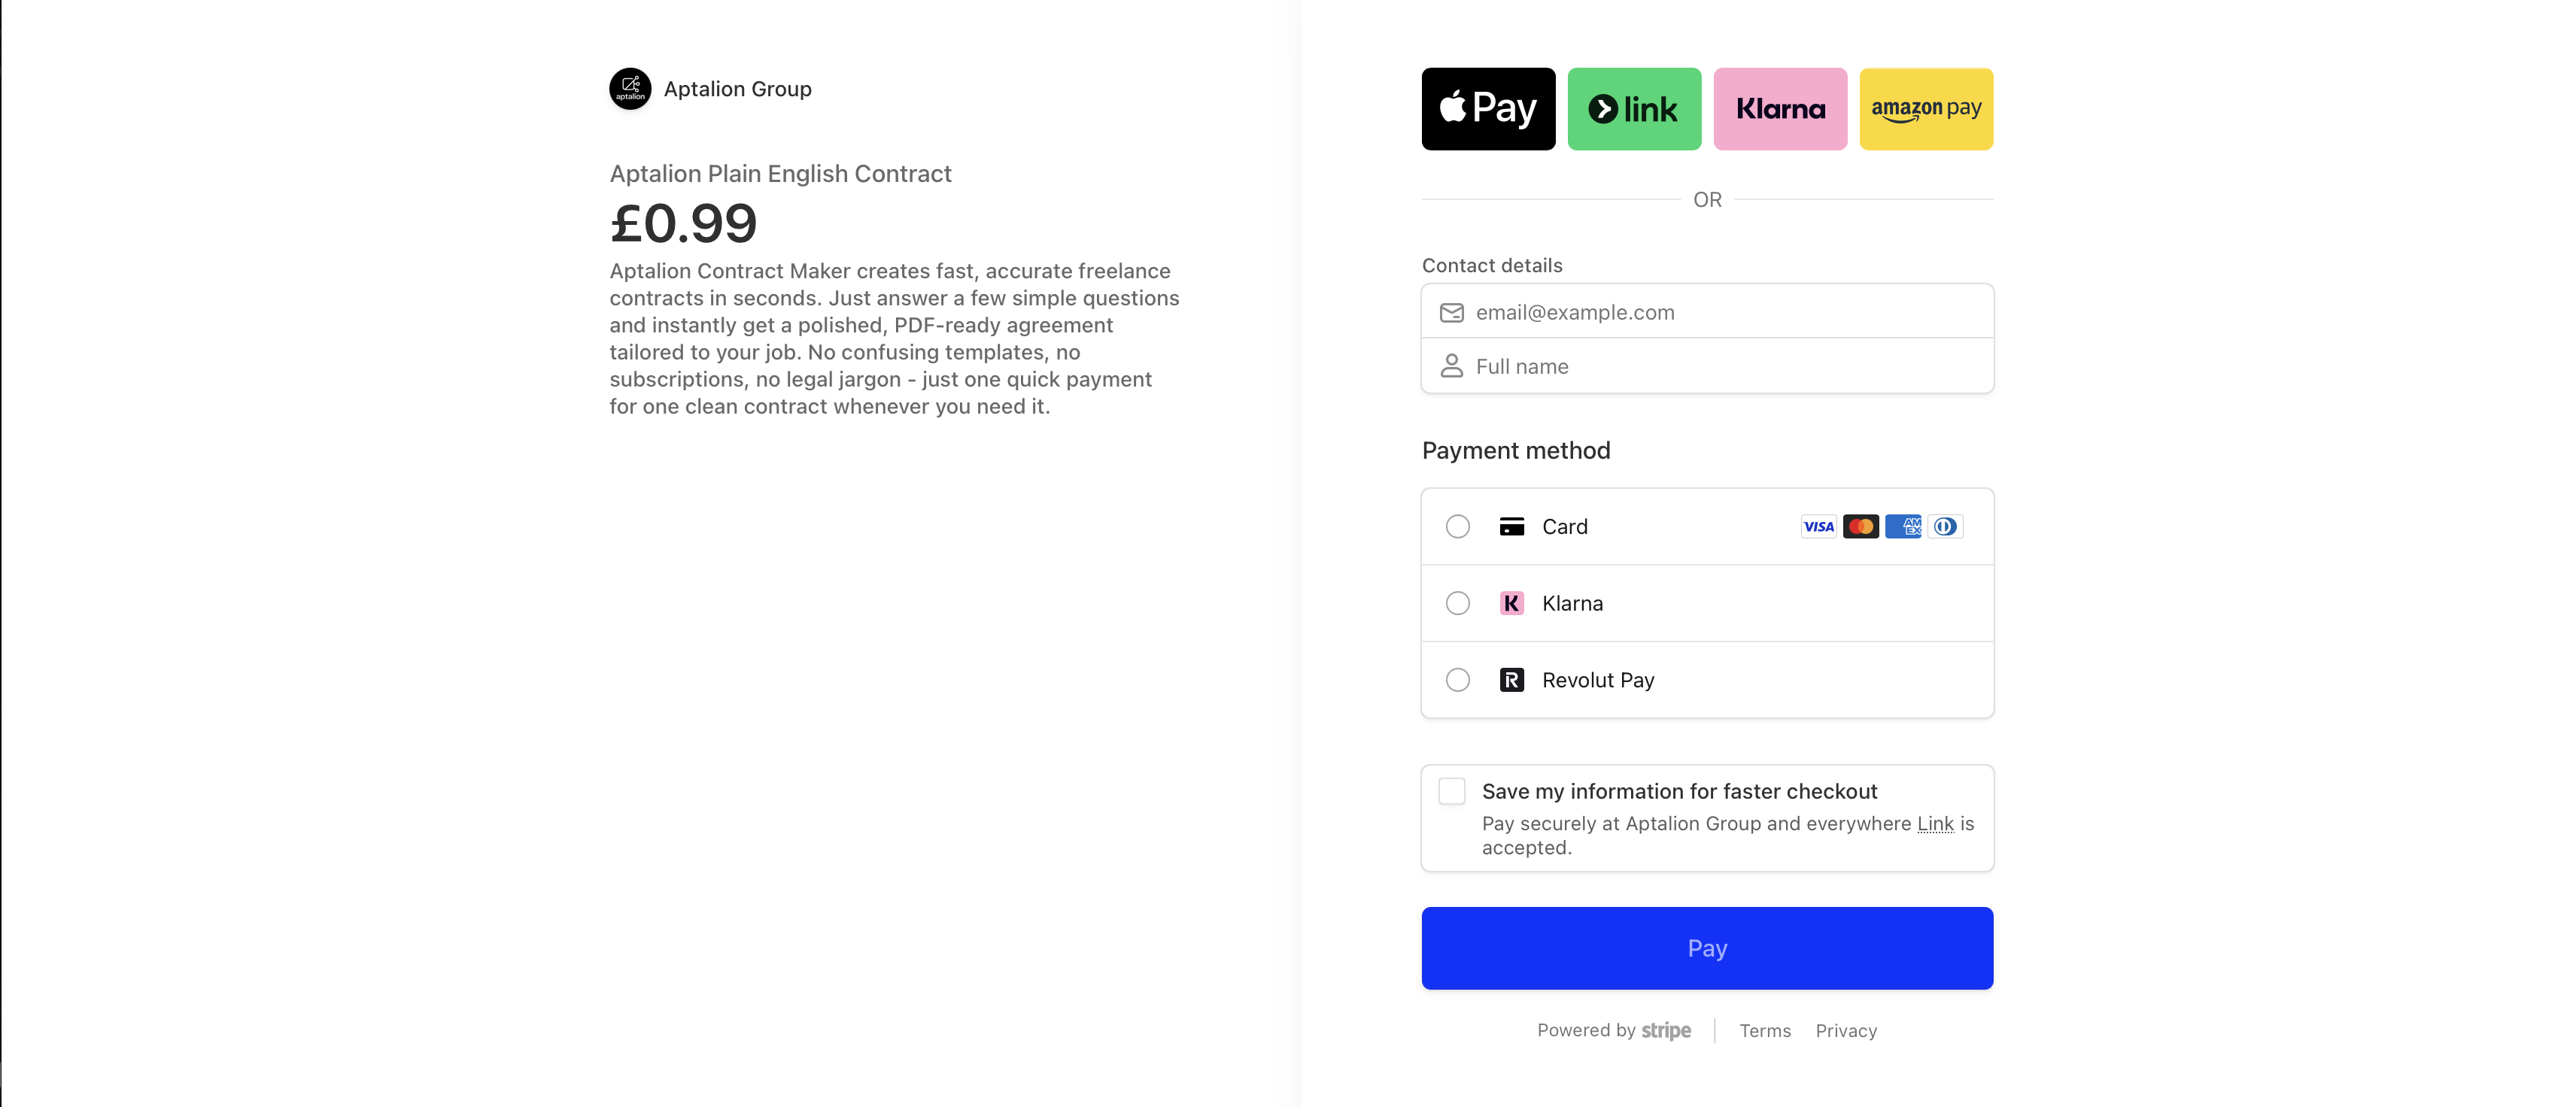Viewport: 2576px width, 1107px height.
Task: Pay using Amazon Pay
Action: [x=1926, y=109]
